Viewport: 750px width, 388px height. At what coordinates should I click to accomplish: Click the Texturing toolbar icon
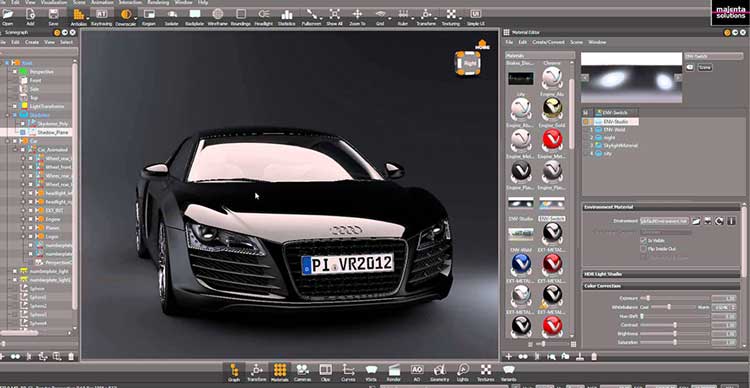pyautogui.click(x=451, y=14)
